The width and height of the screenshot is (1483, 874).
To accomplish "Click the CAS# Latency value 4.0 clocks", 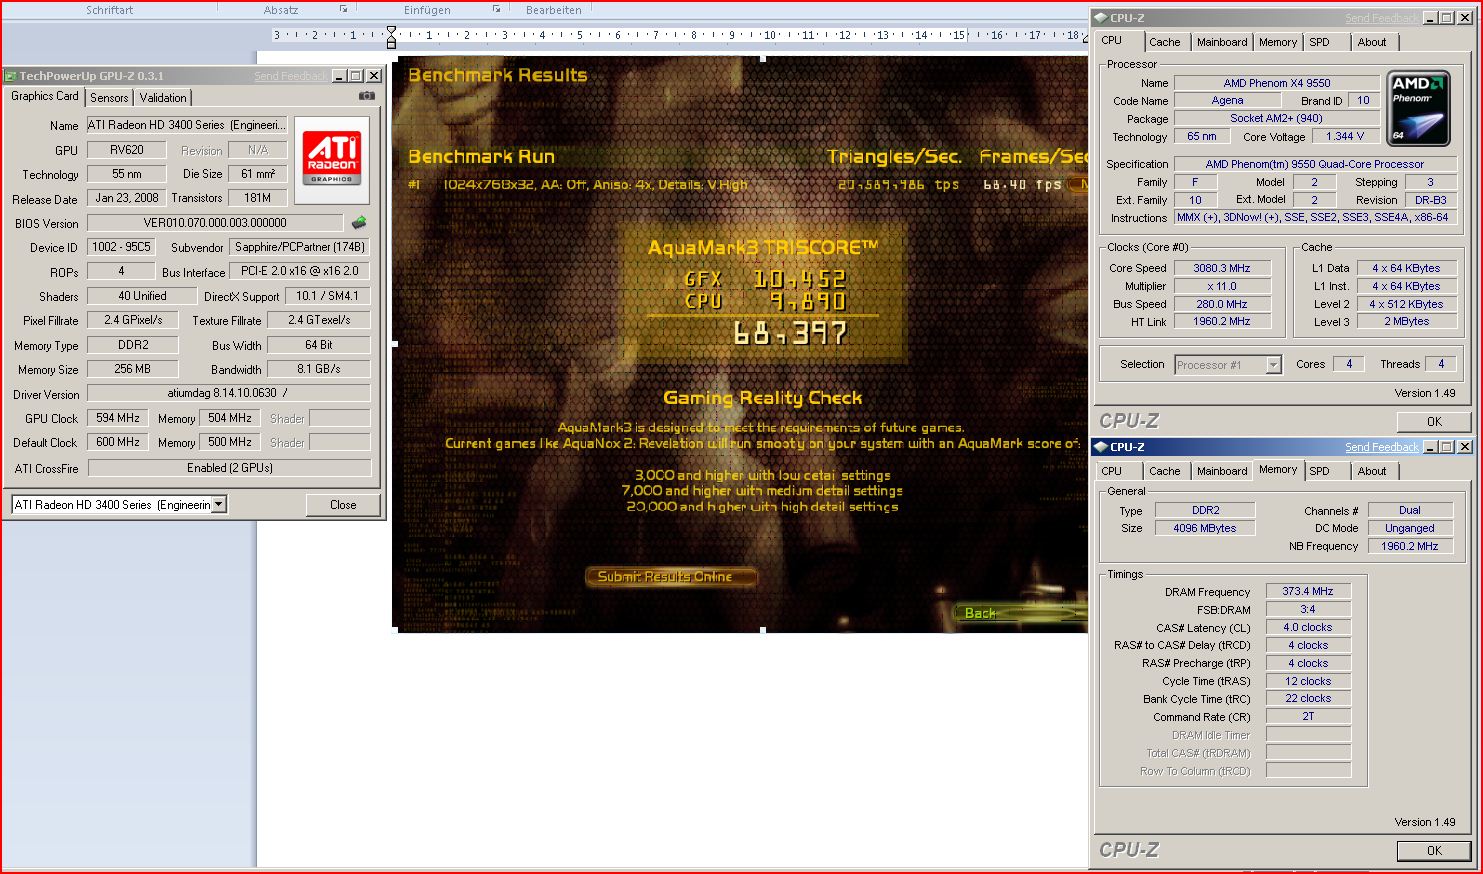I will (1308, 627).
